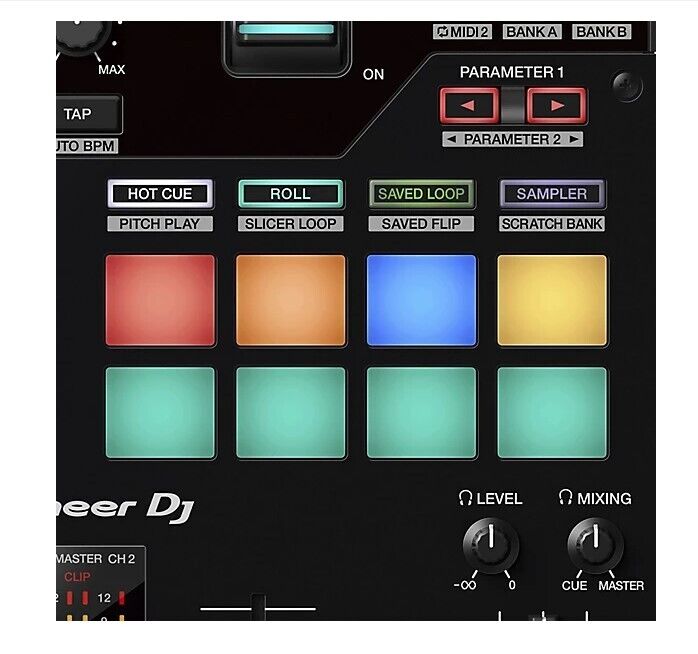Image resolution: width=698 pixels, height=654 pixels.
Task: Click Parameter 1 left arrow button
Action: (469, 106)
